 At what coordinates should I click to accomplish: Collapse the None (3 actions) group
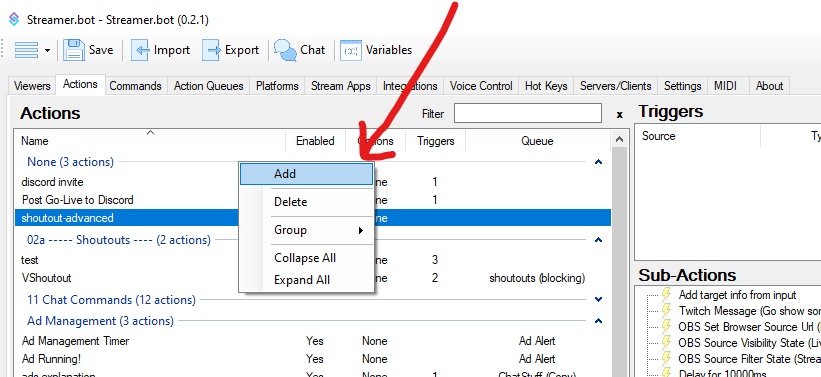click(x=598, y=162)
